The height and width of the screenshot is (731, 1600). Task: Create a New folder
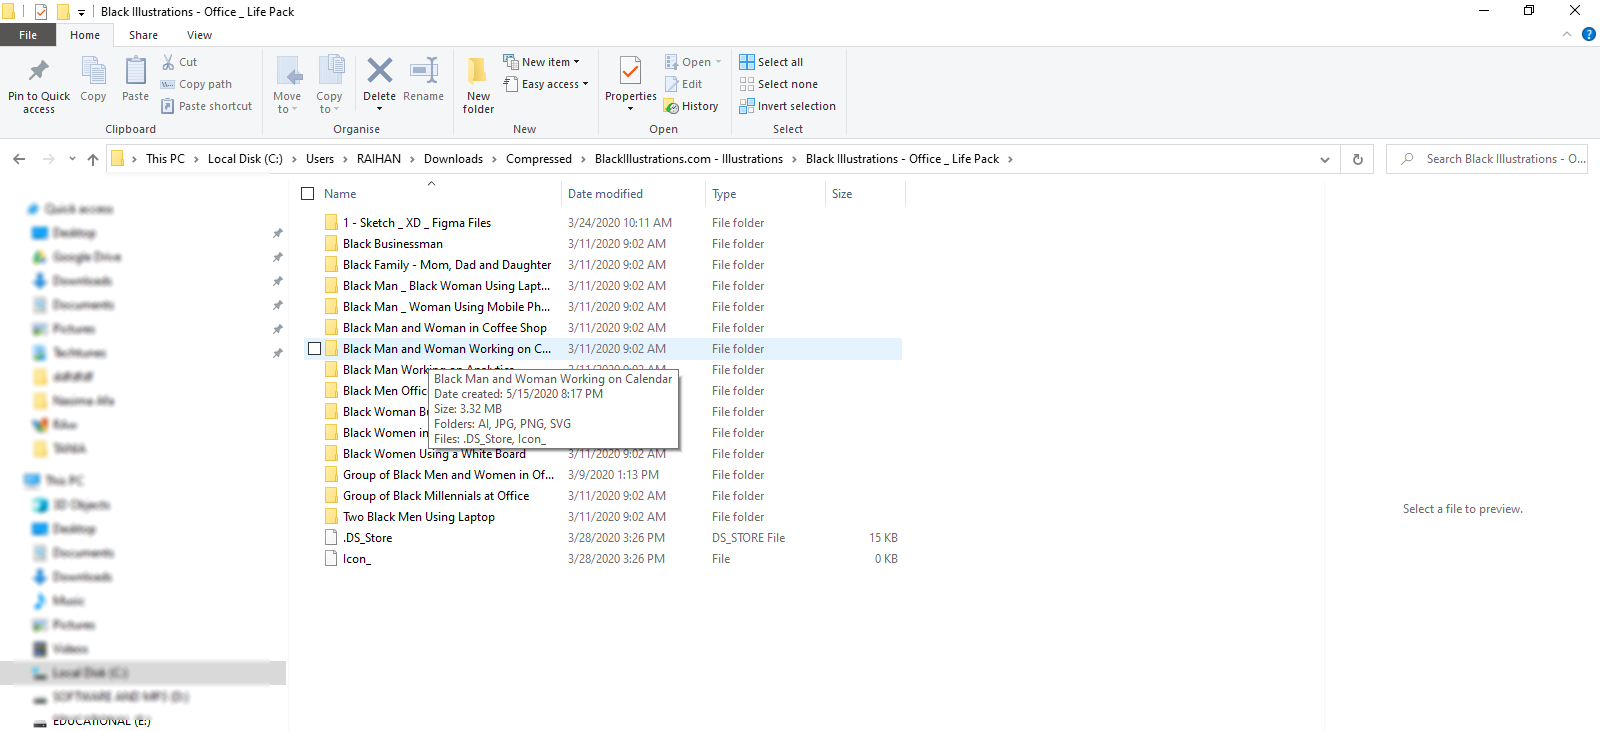478,84
